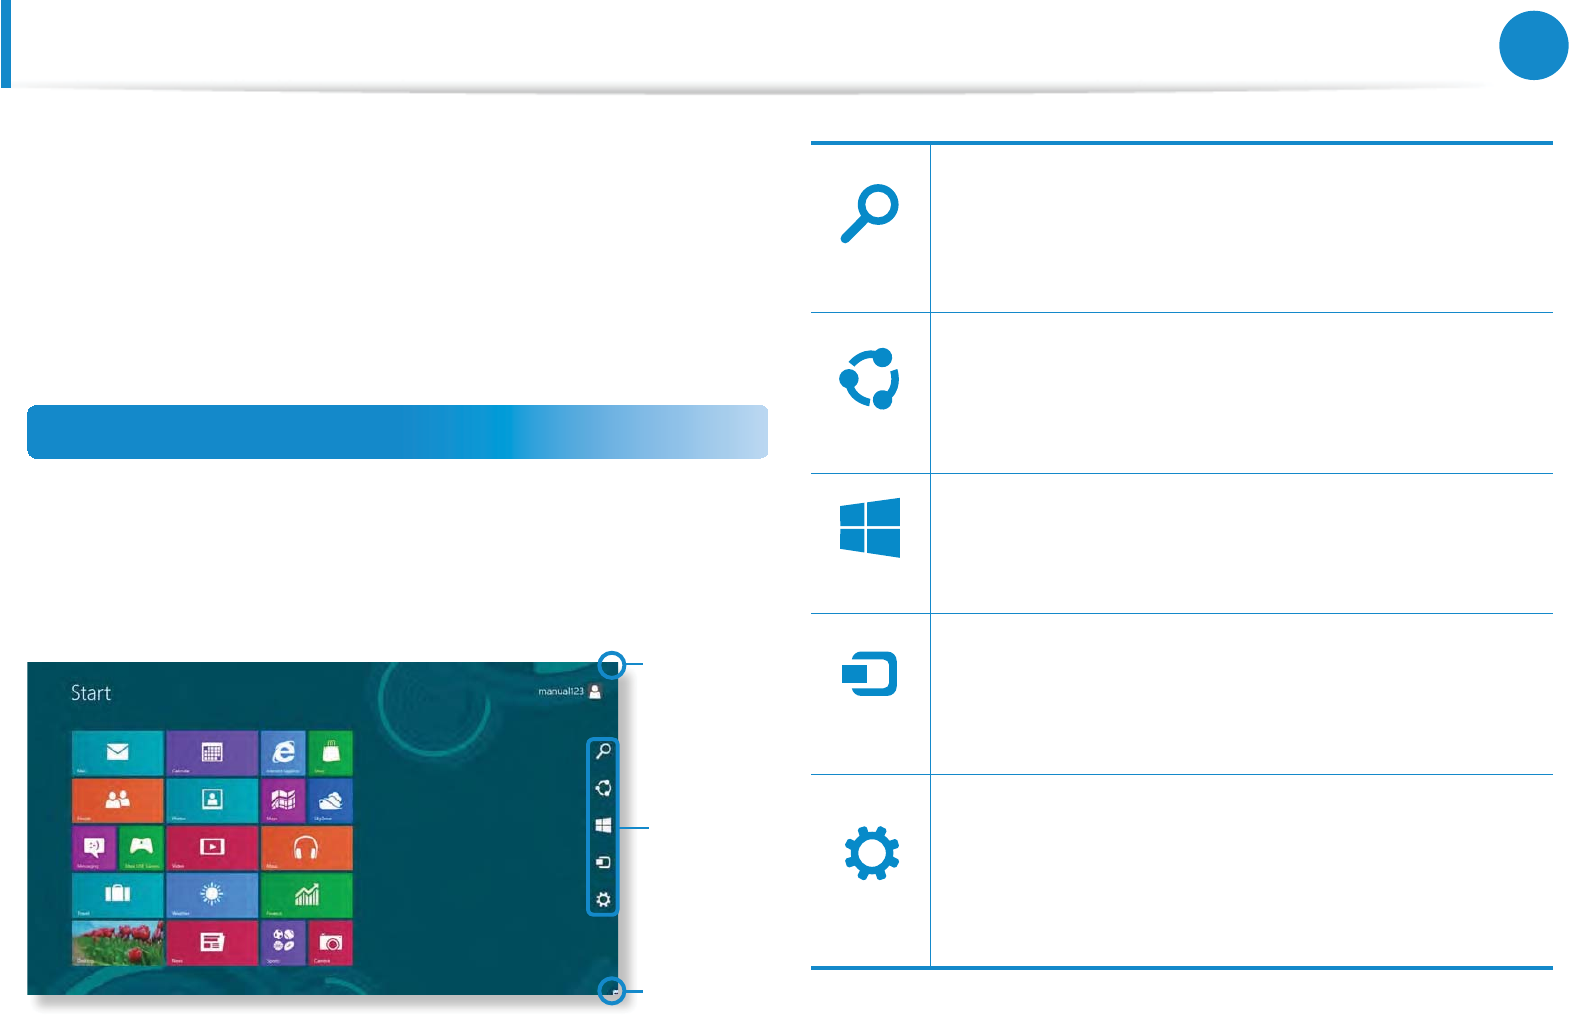
Task: Click the manual123 user account picture
Action: click(x=595, y=691)
